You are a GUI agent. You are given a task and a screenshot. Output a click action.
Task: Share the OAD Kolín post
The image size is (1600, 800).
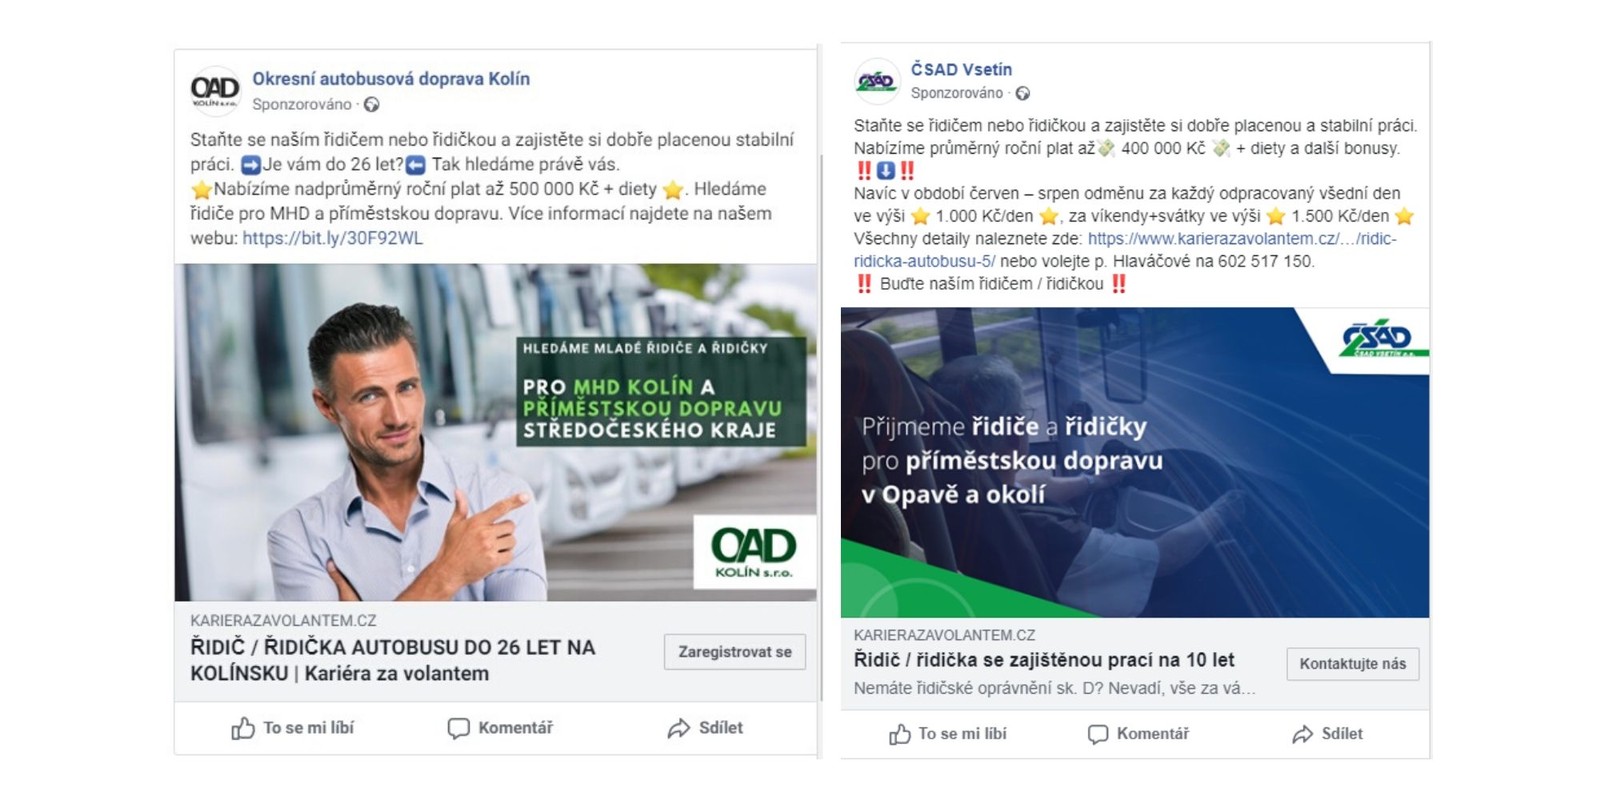pyautogui.click(x=705, y=728)
